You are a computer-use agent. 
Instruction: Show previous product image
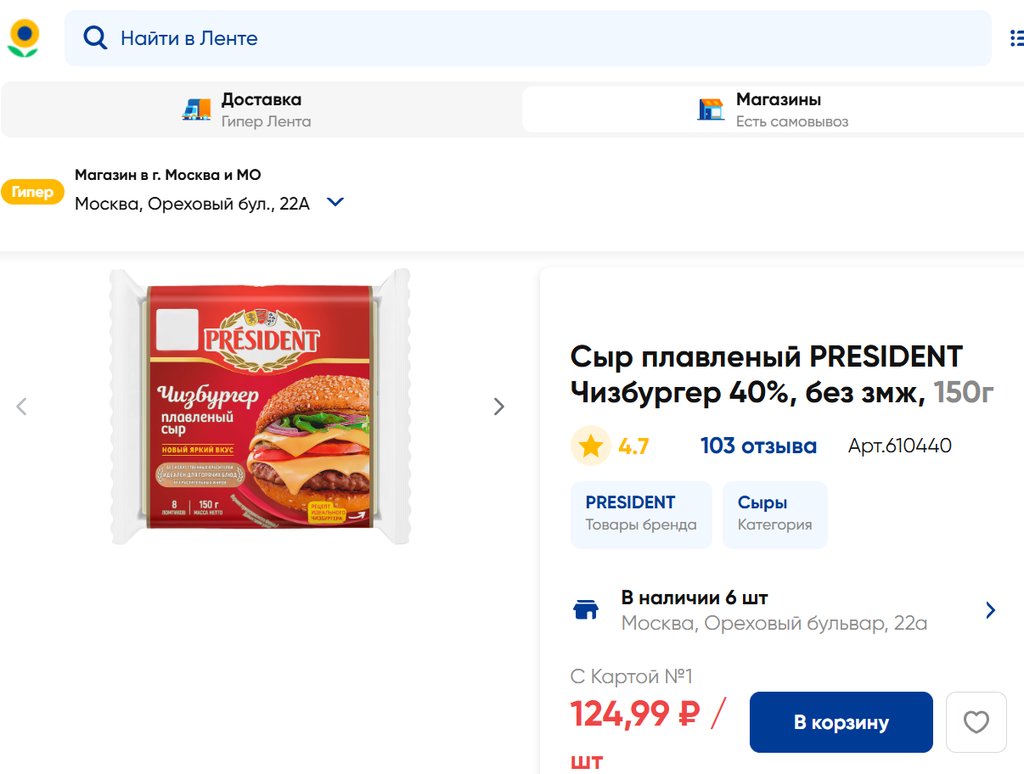21,406
